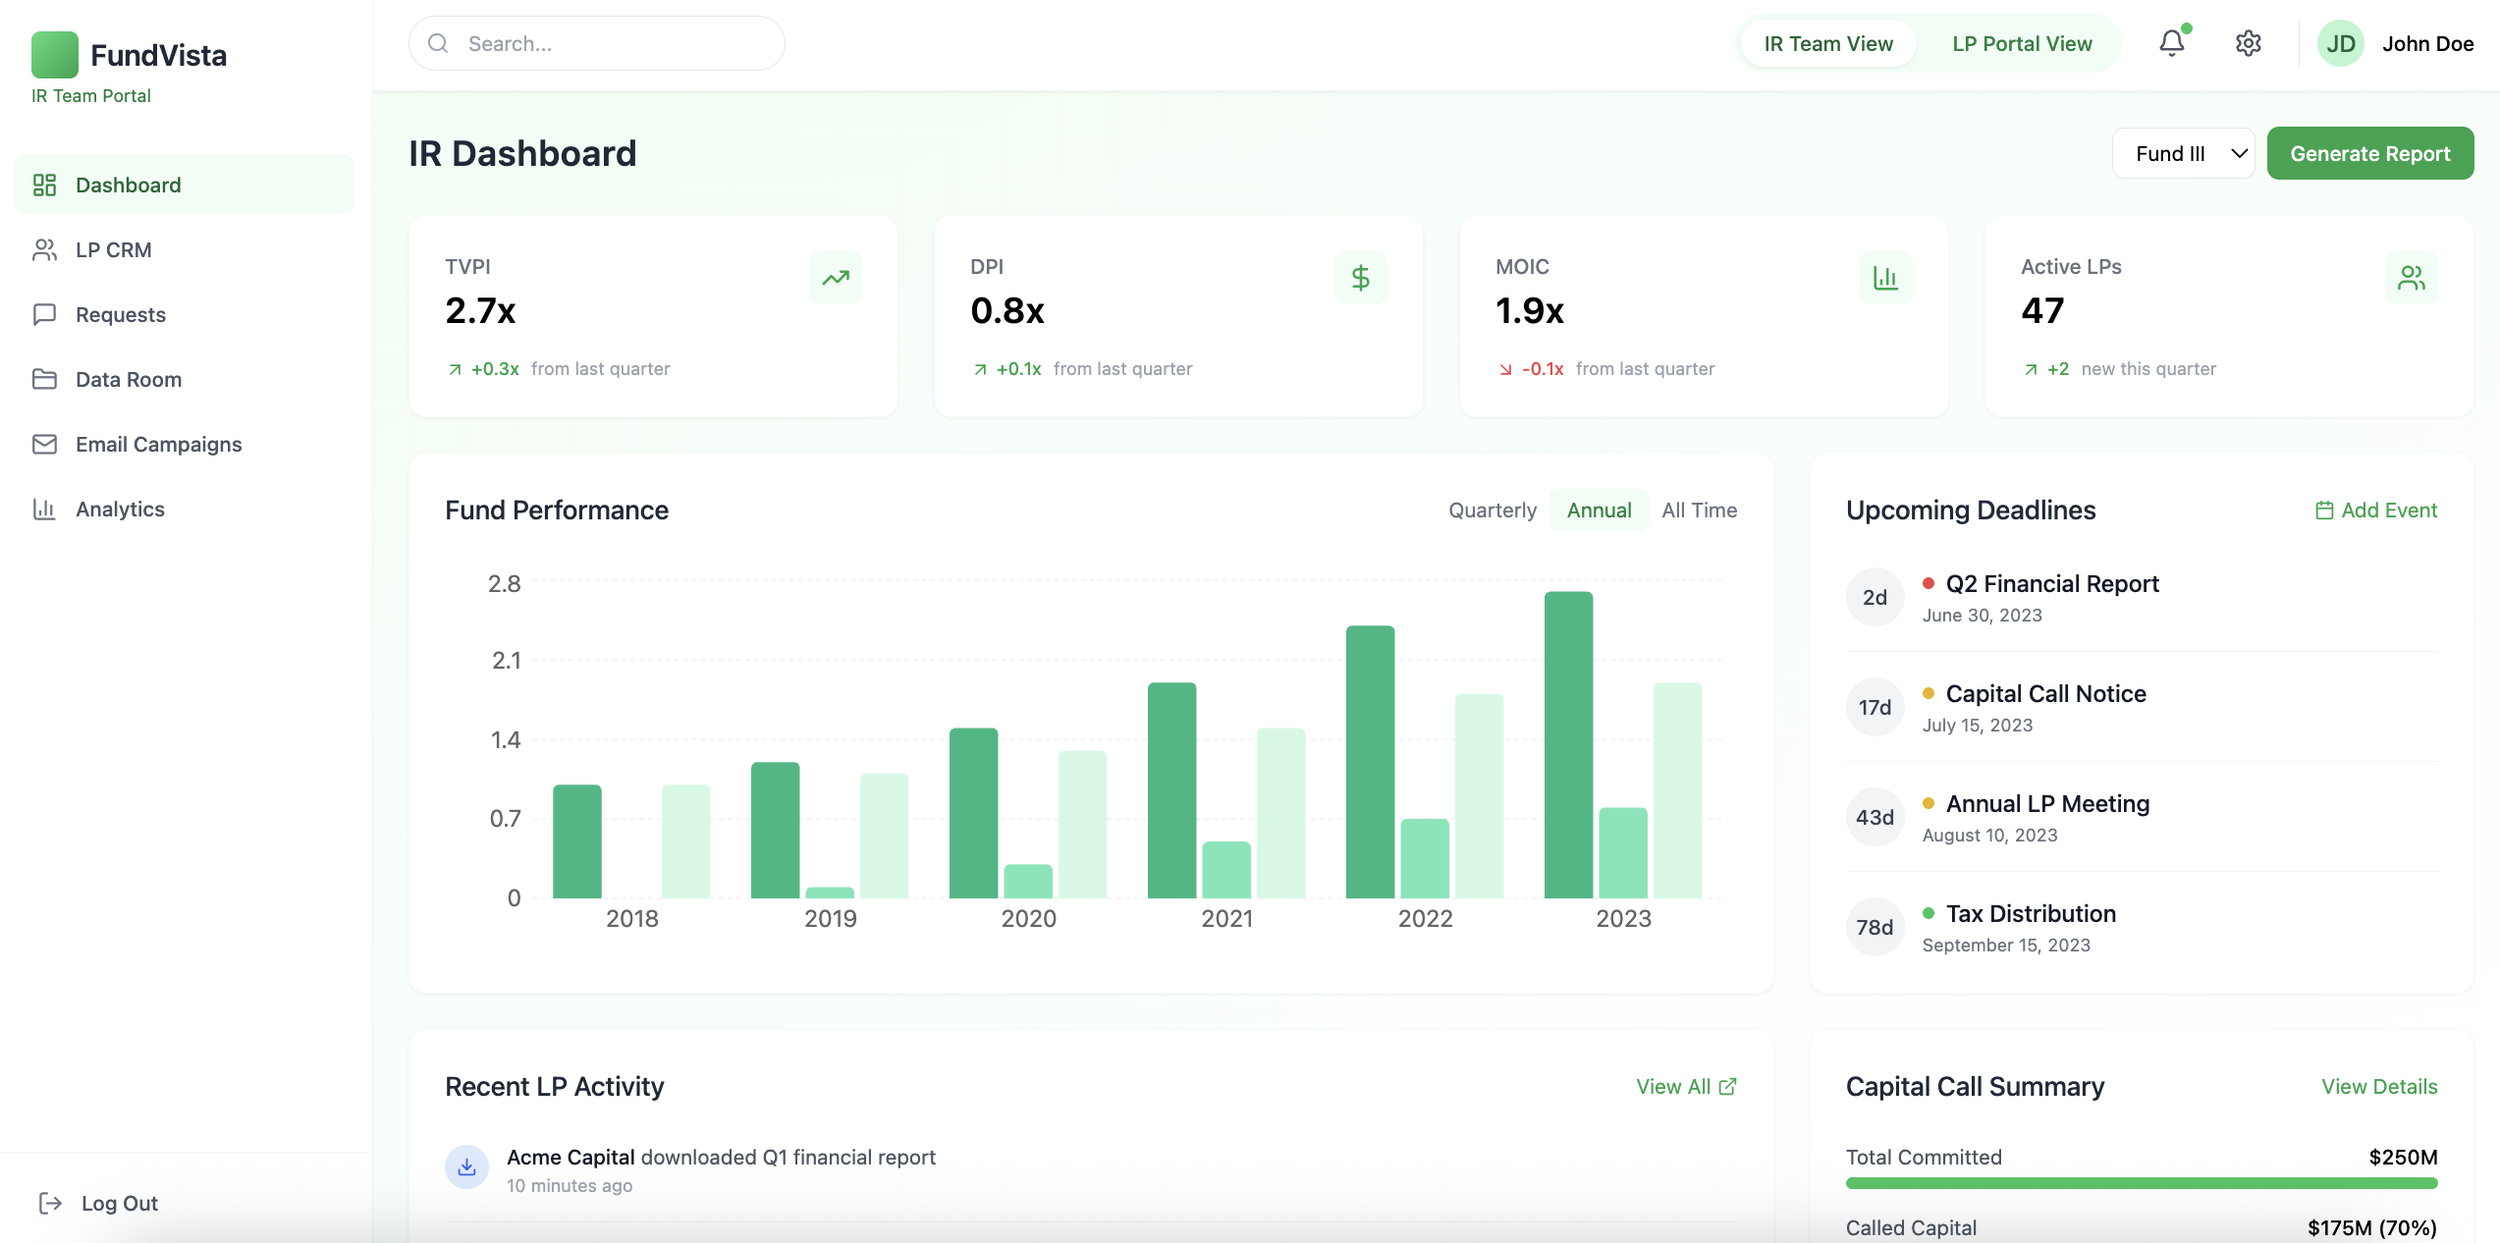Click the Search input field
This screenshot has height=1243, width=2500.
(x=610, y=43)
